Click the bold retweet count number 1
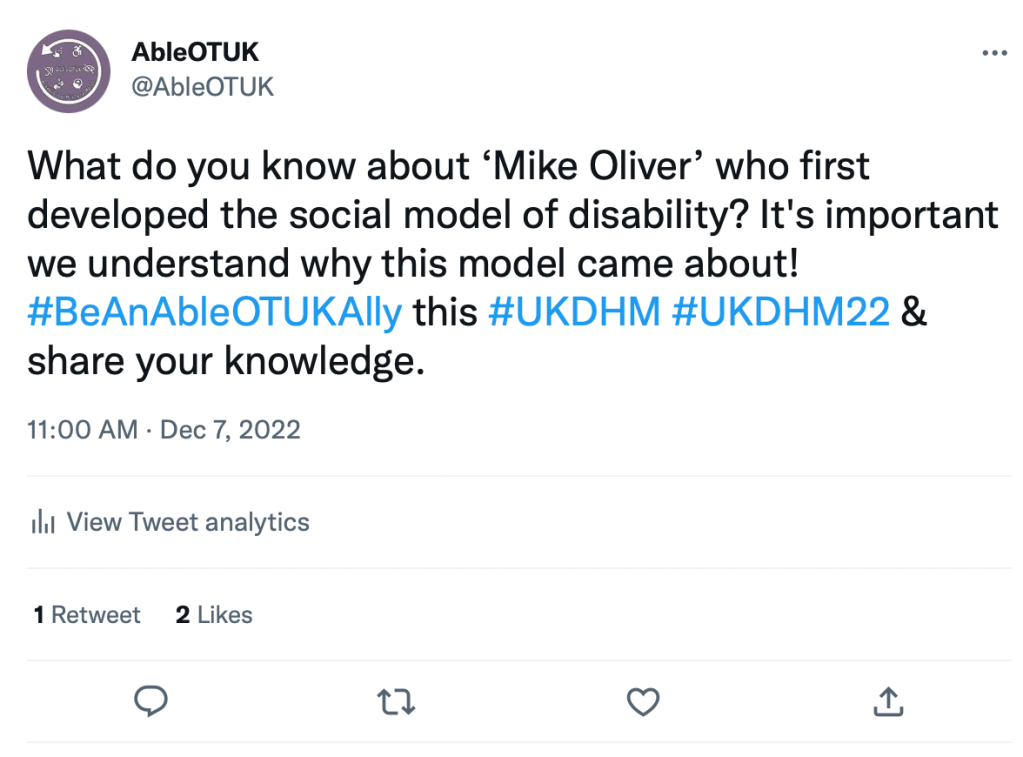Screen dimensions: 1023x757 pyautogui.click(x=39, y=615)
